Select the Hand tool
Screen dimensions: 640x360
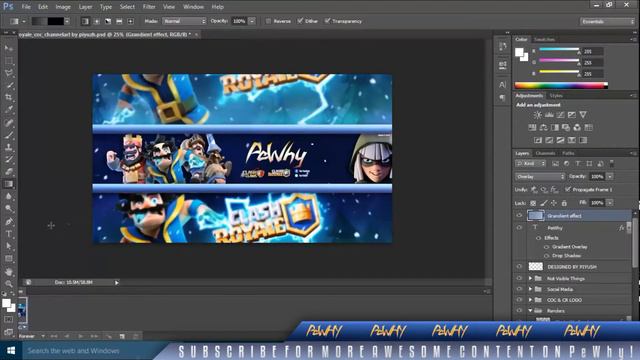pos(9,271)
